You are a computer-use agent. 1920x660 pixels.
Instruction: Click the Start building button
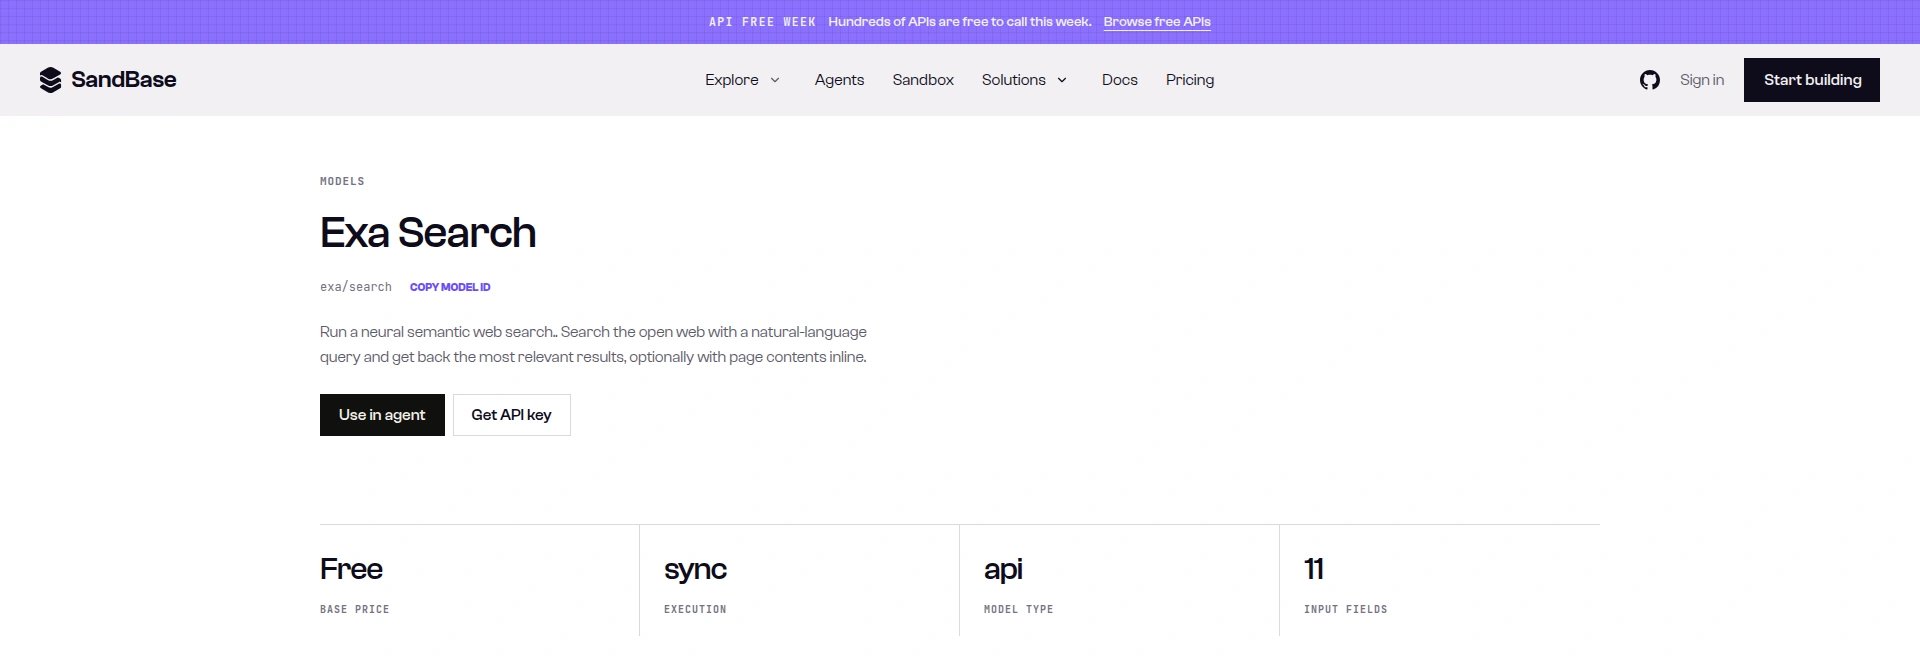coord(1812,80)
